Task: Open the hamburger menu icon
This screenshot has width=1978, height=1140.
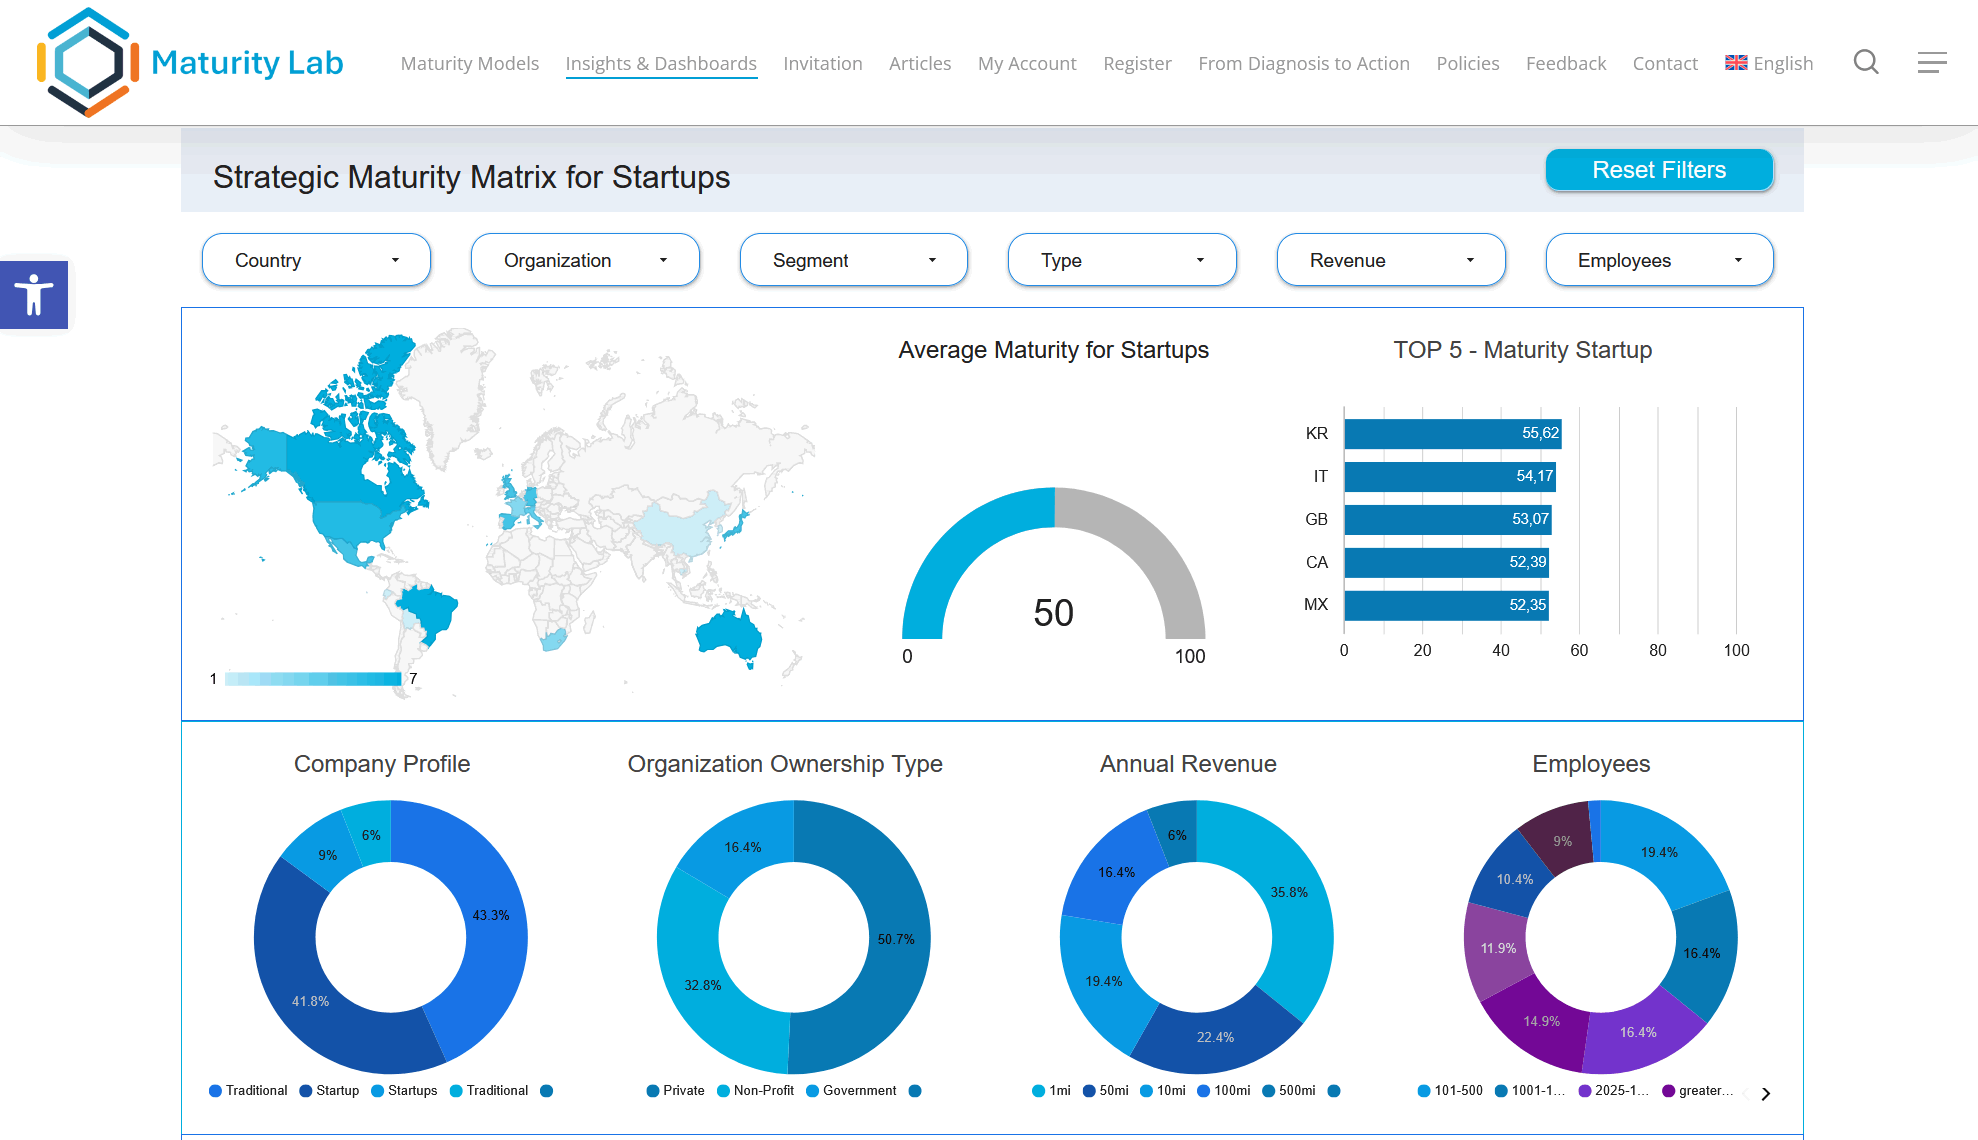Action: coord(1931,63)
